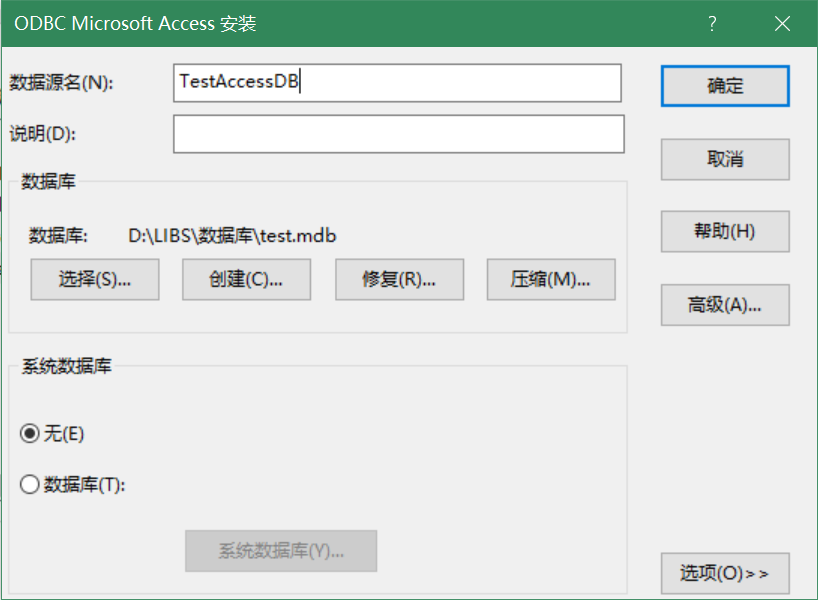Viewport: 818px width, 600px height.
Task: Focus the empty 说明(D) description field
Action: (398, 134)
